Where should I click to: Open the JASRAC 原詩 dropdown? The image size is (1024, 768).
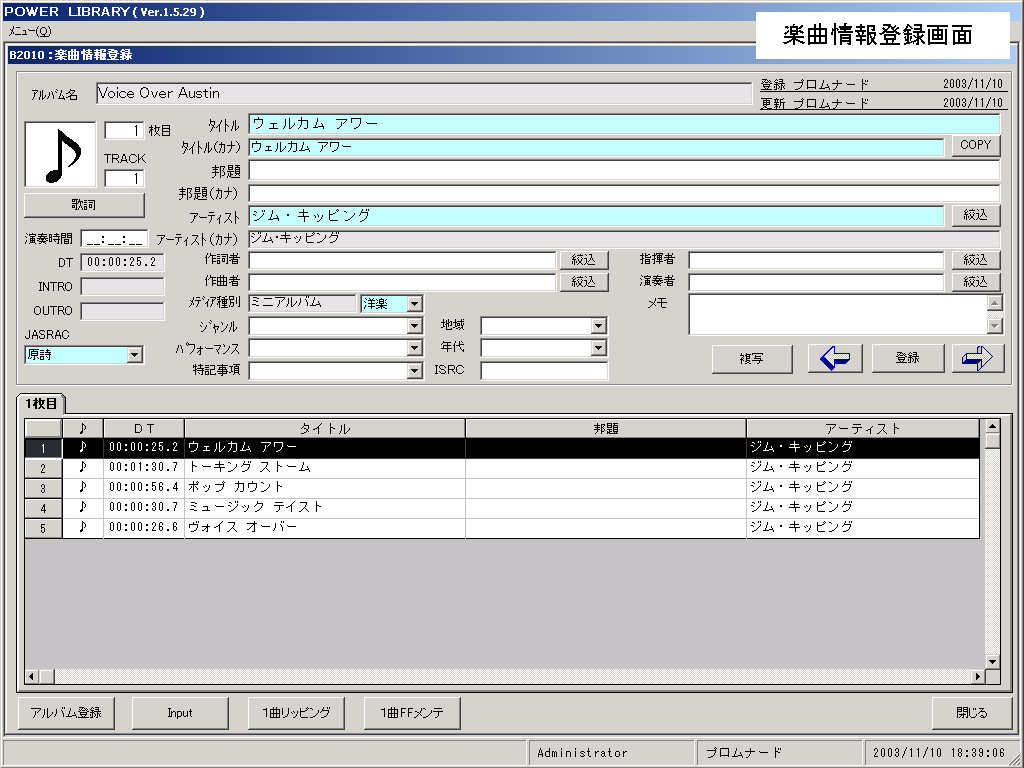click(135, 355)
